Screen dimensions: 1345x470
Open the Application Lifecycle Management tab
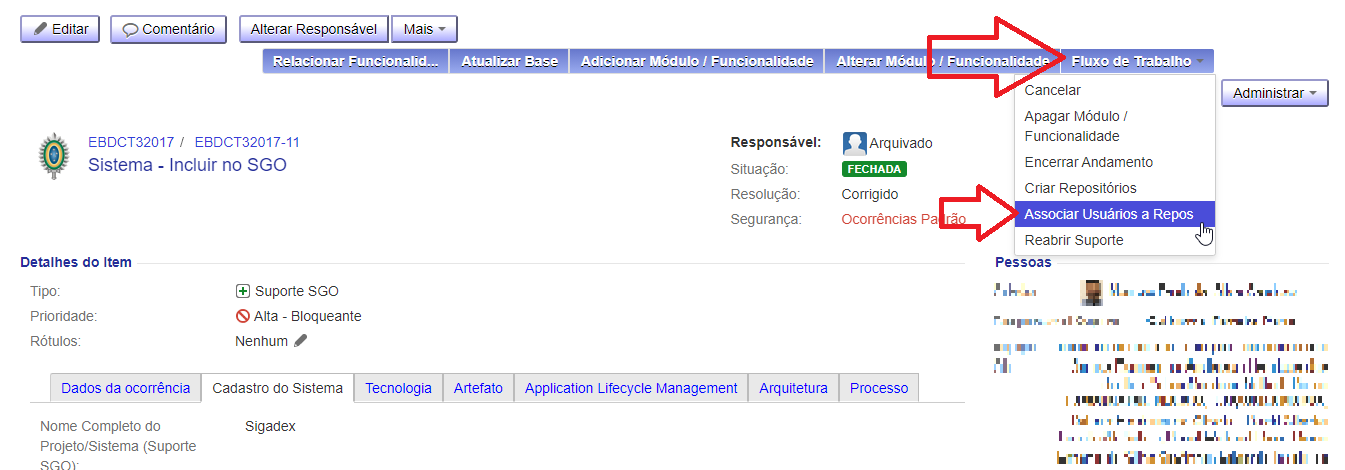tap(631, 388)
